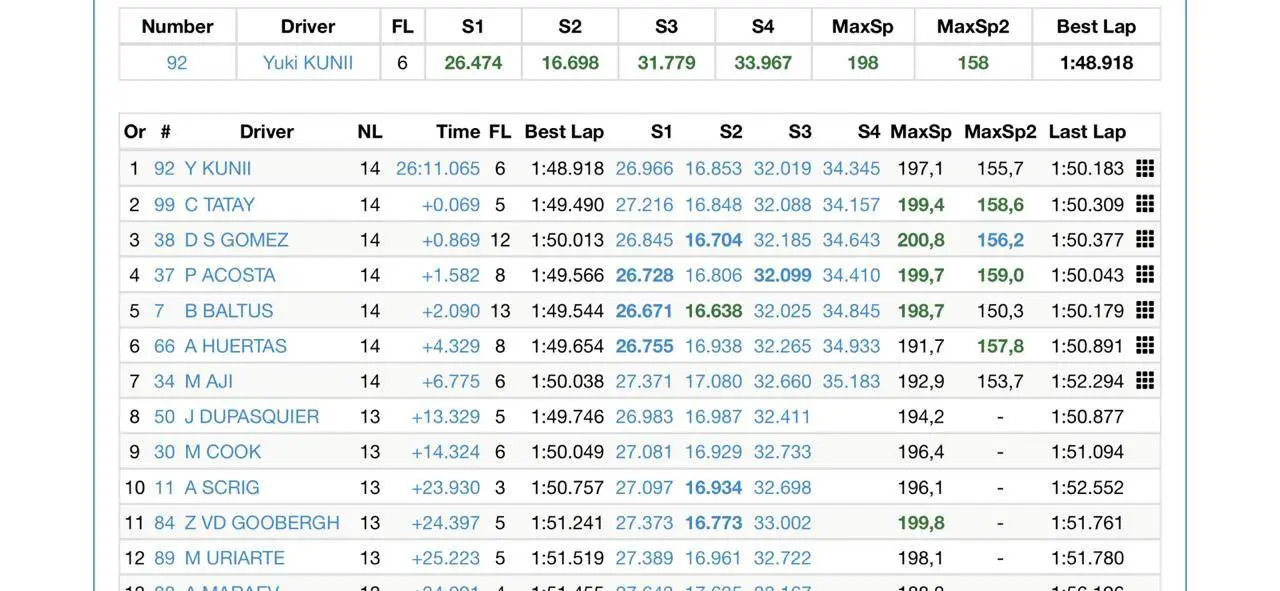Open driver J DUPASQUIER details

[x=252, y=417]
